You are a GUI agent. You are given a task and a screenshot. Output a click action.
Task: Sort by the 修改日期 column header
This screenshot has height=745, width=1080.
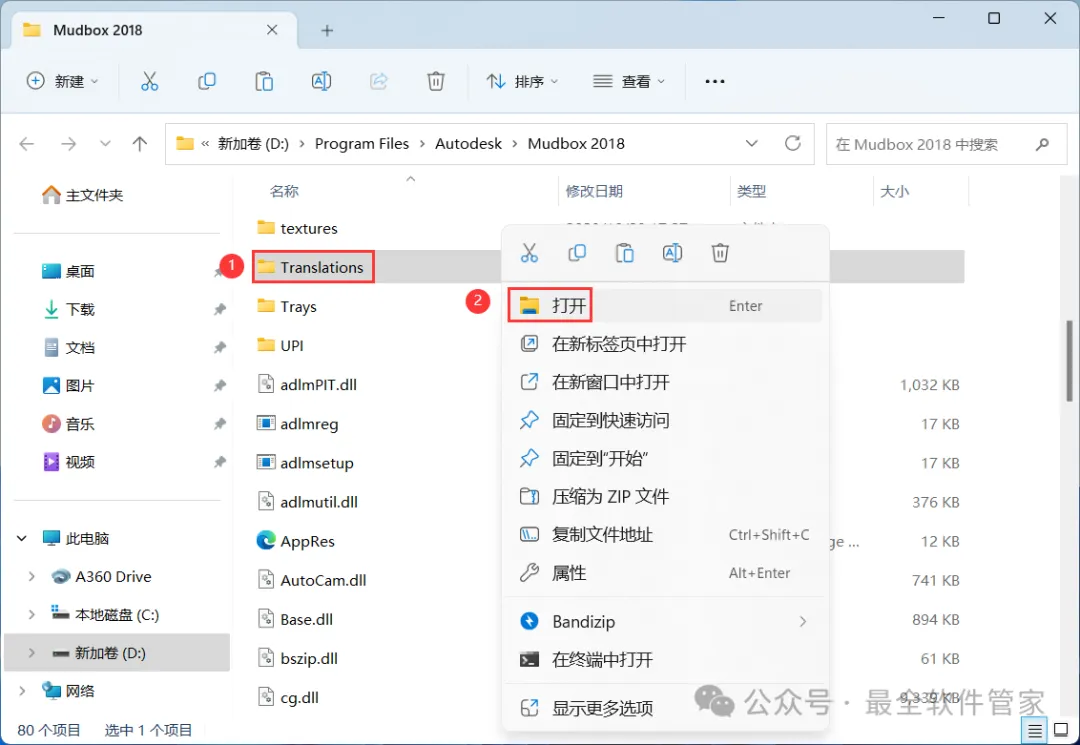pos(594,191)
